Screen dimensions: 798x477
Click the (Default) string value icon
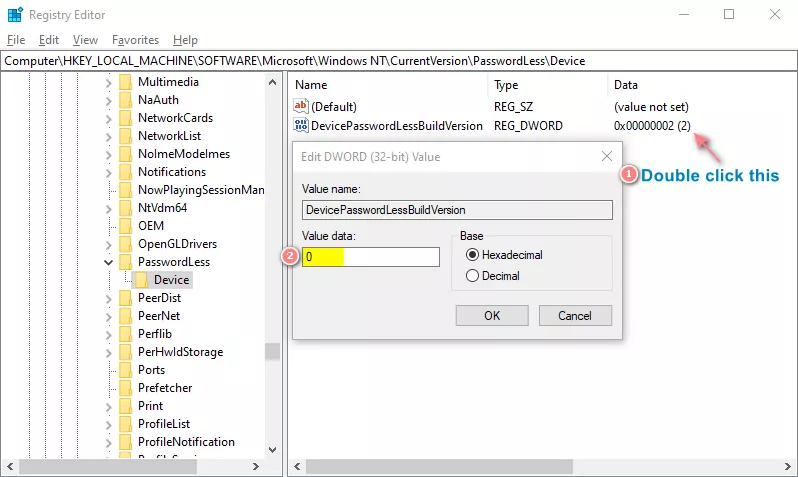click(x=300, y=106)
